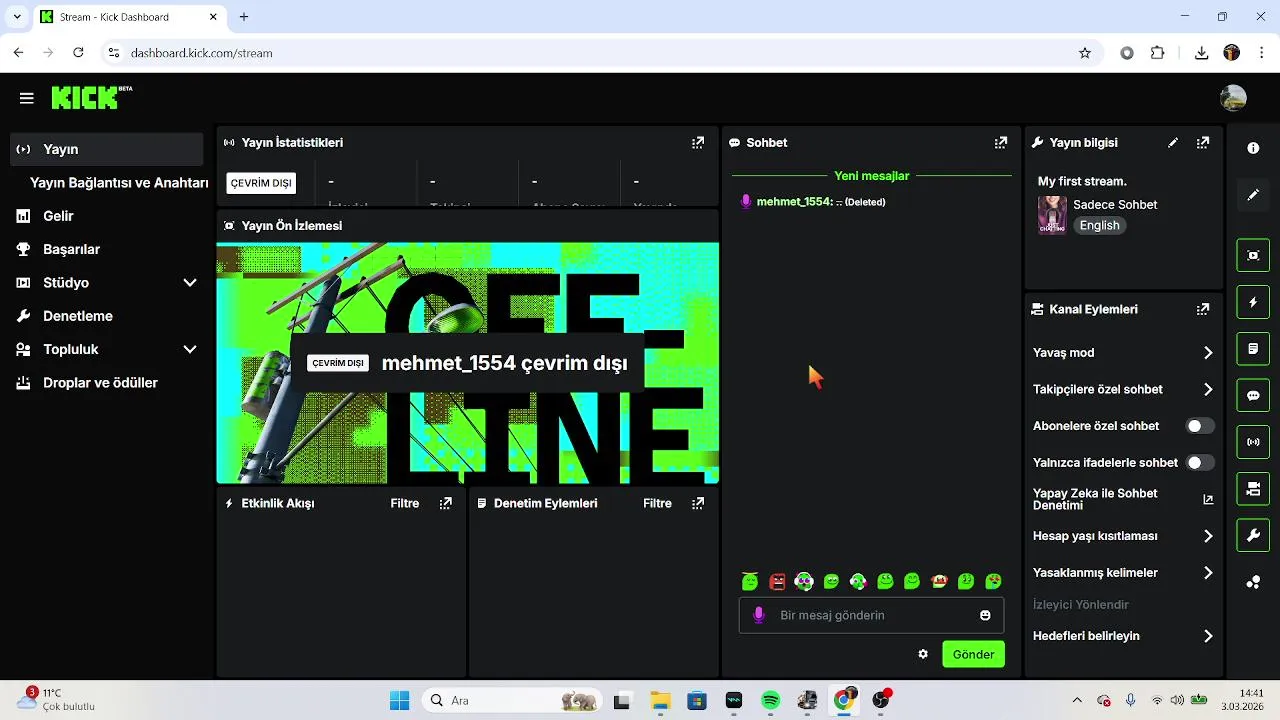Viewport: 1280px width, 720px height.
Task: Insert the heart-eyes green emote
Action: (x=993, y=581)
